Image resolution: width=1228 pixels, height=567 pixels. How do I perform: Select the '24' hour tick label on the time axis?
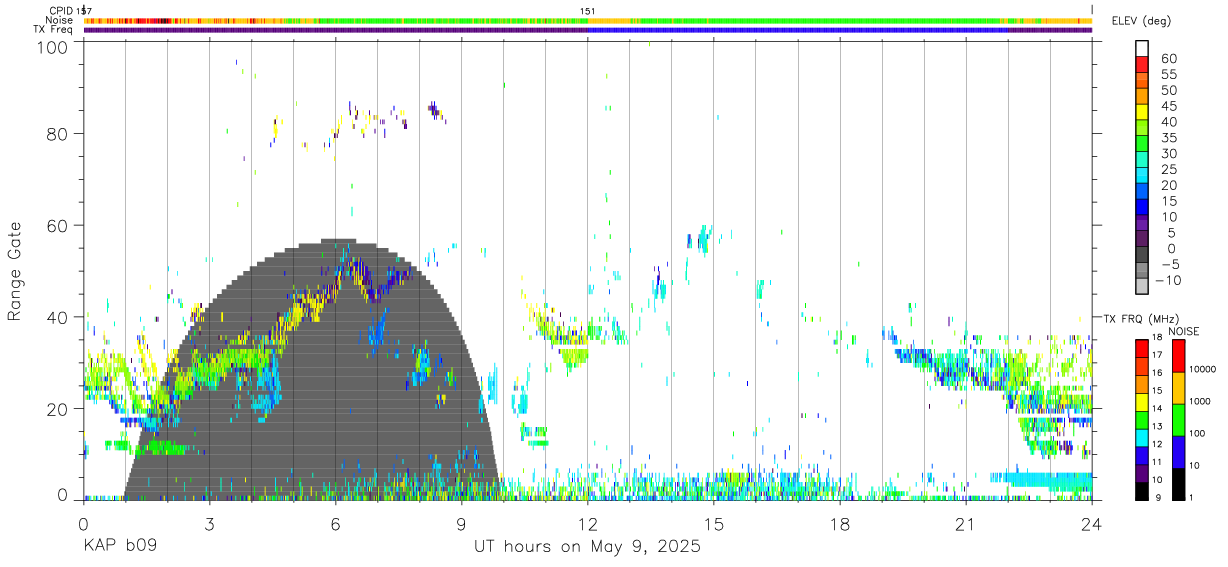1092,523
